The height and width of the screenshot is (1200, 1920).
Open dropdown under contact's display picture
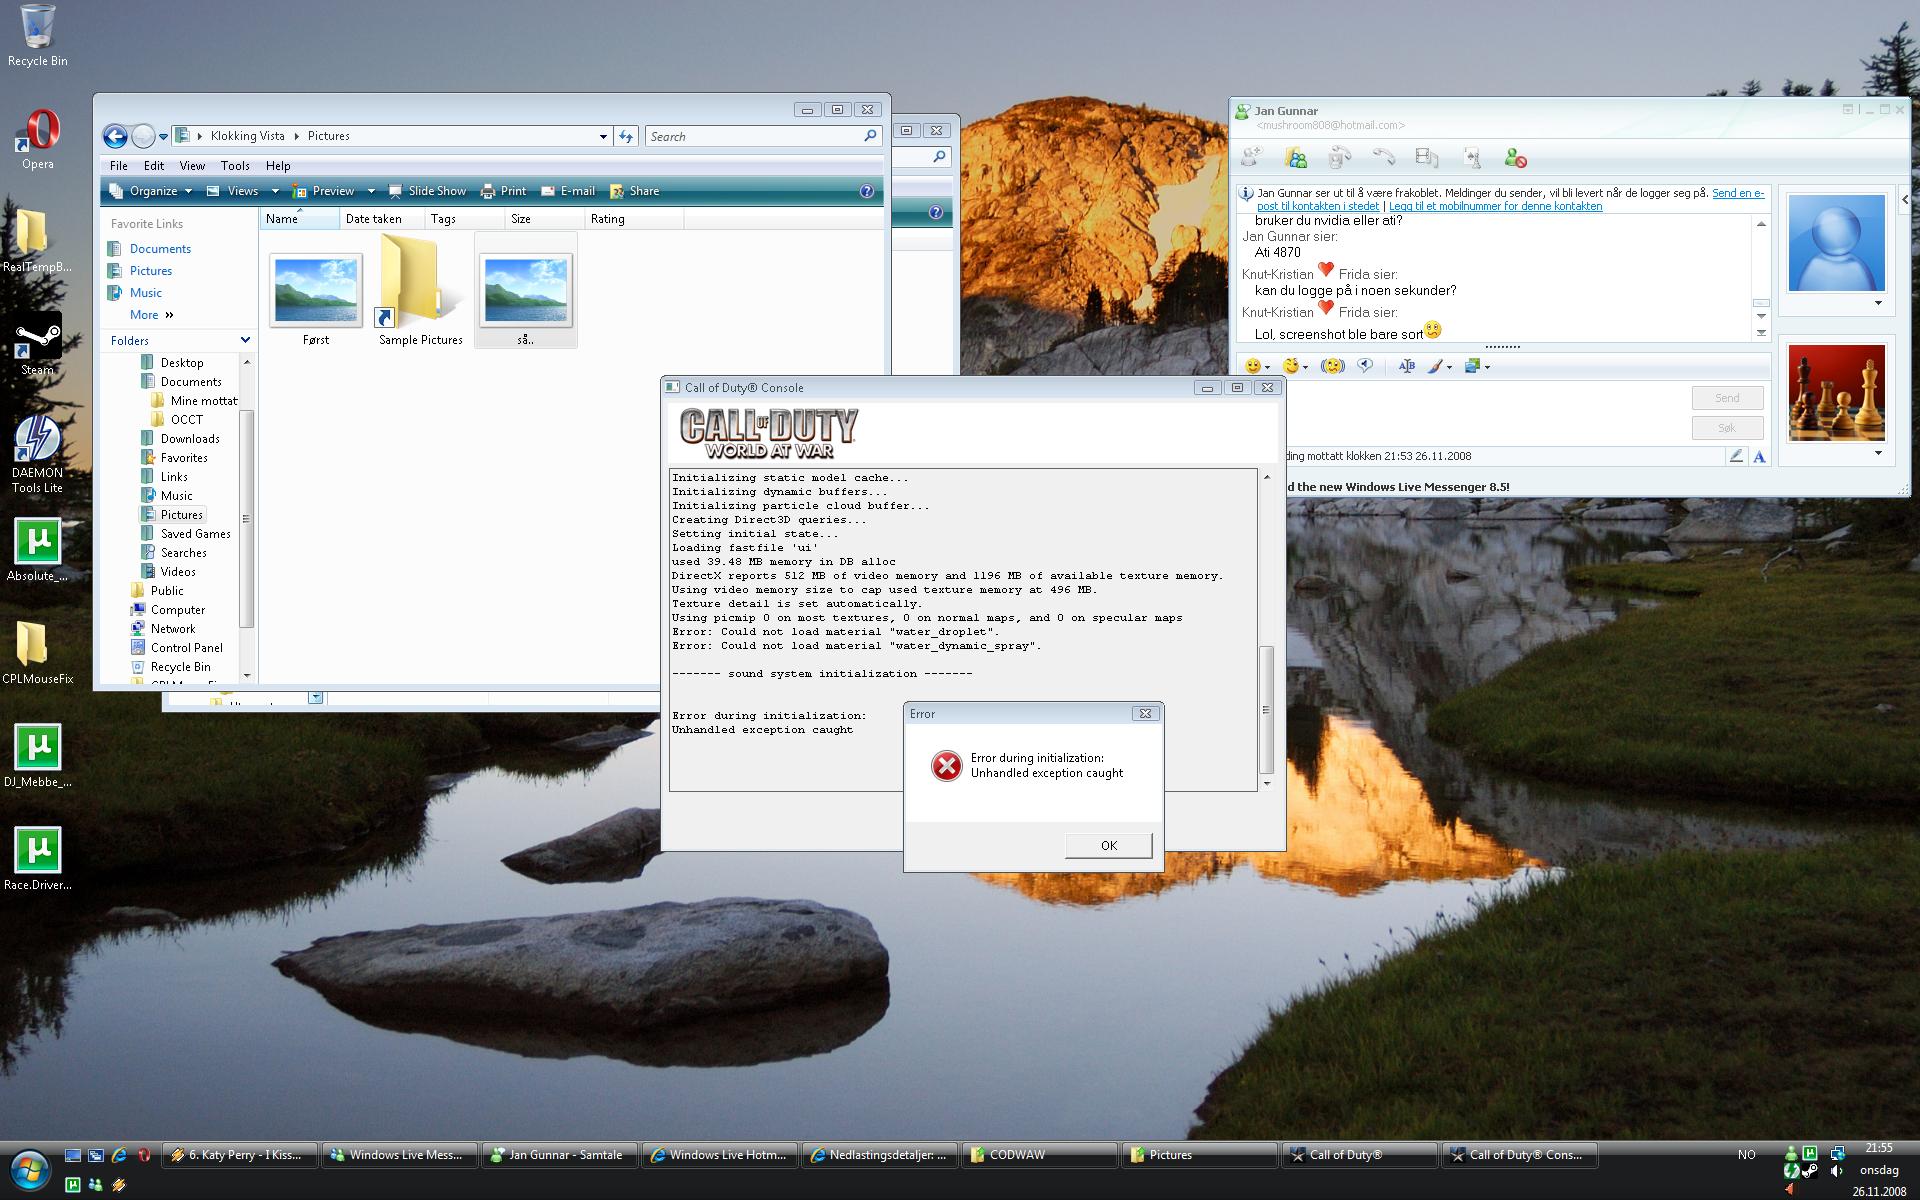pyautogui.click(x=1877, y=303)
